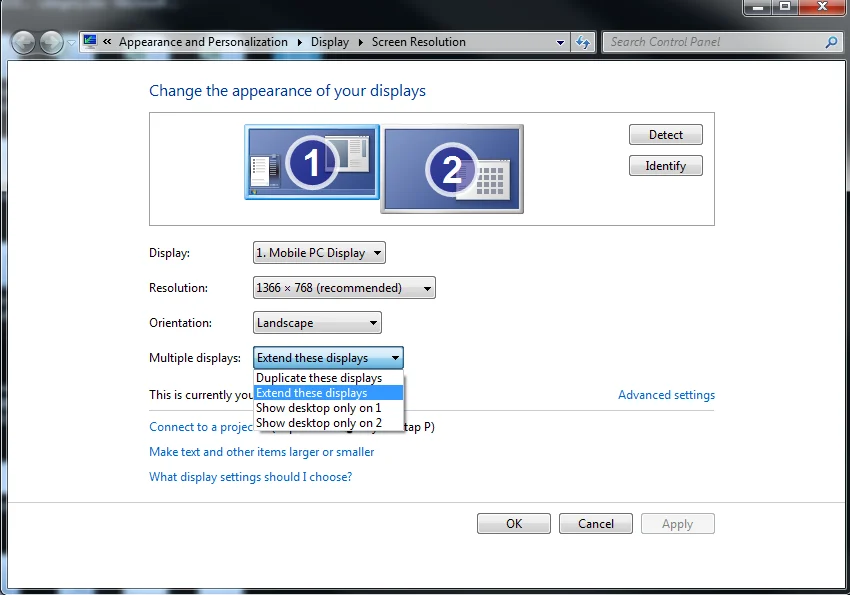This screenshot has width=850, height=595.
Task: Choose Show desktop only on 2
Action: click(329, 423)
